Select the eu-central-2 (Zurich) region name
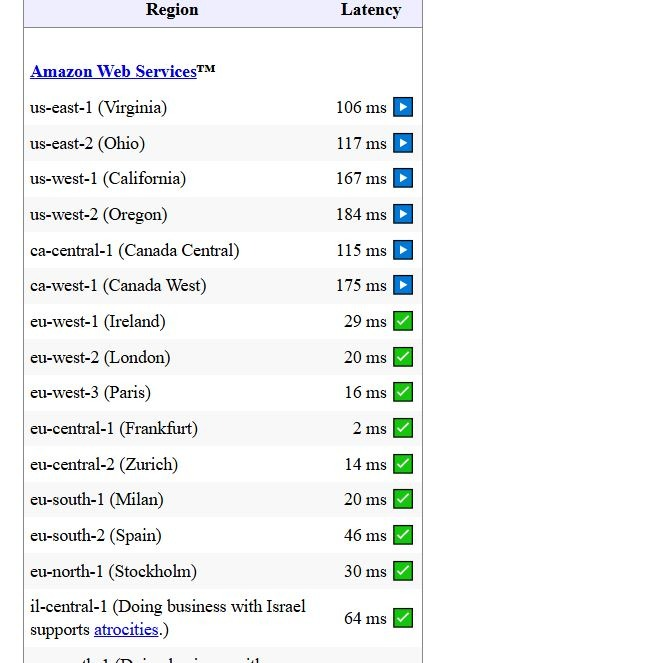 point(104,464)
